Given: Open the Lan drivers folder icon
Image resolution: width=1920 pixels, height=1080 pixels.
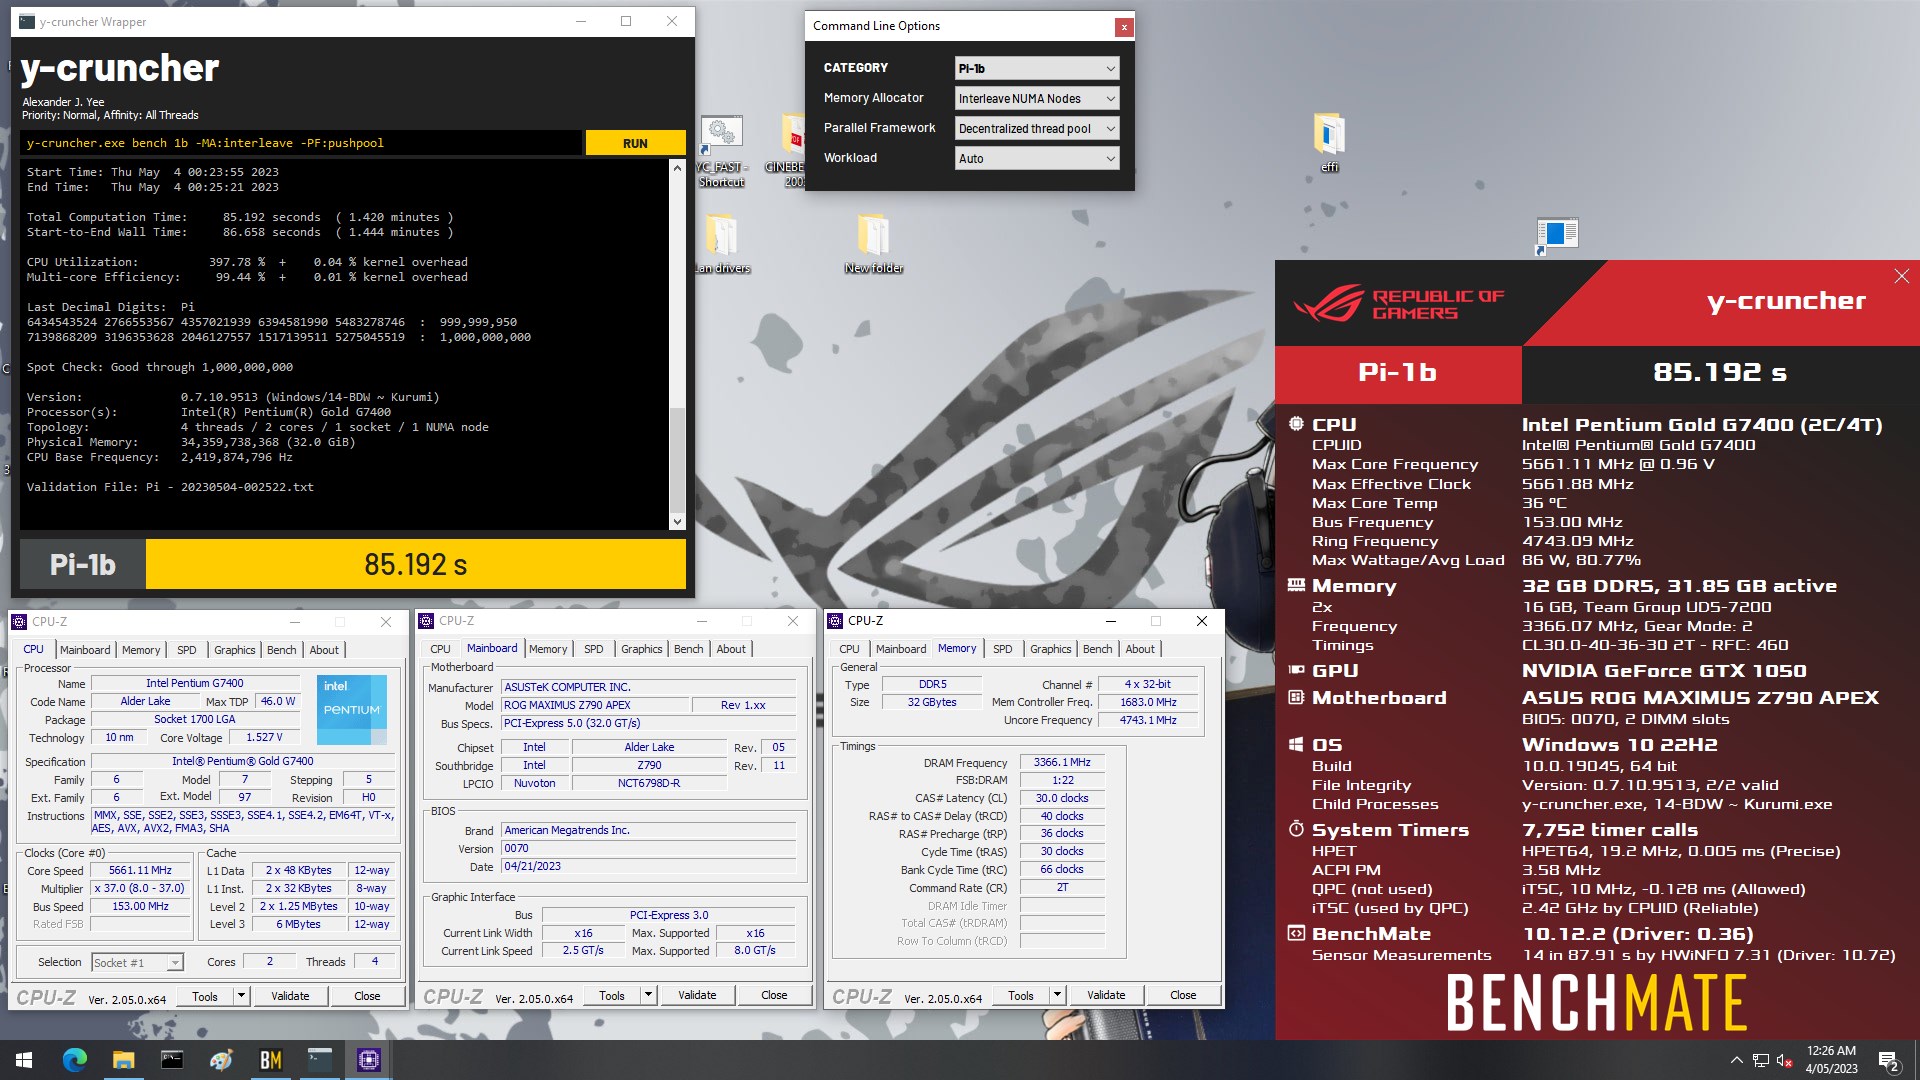Looking at the screenshot, I should click(722, 245).
